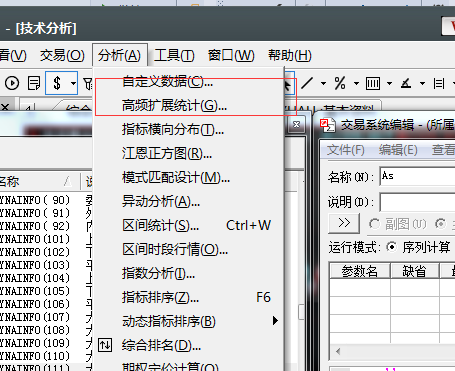
Task: Click the angle measurement tool icon
Action: [406, 83]
